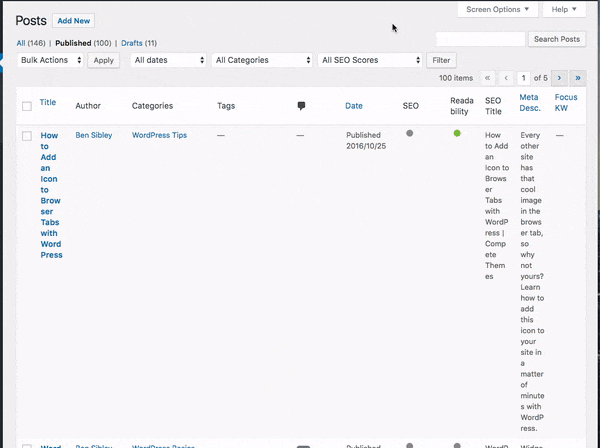600x448 pixels.
Task: Click the green readability dot for first post
Action: (457, 133)
